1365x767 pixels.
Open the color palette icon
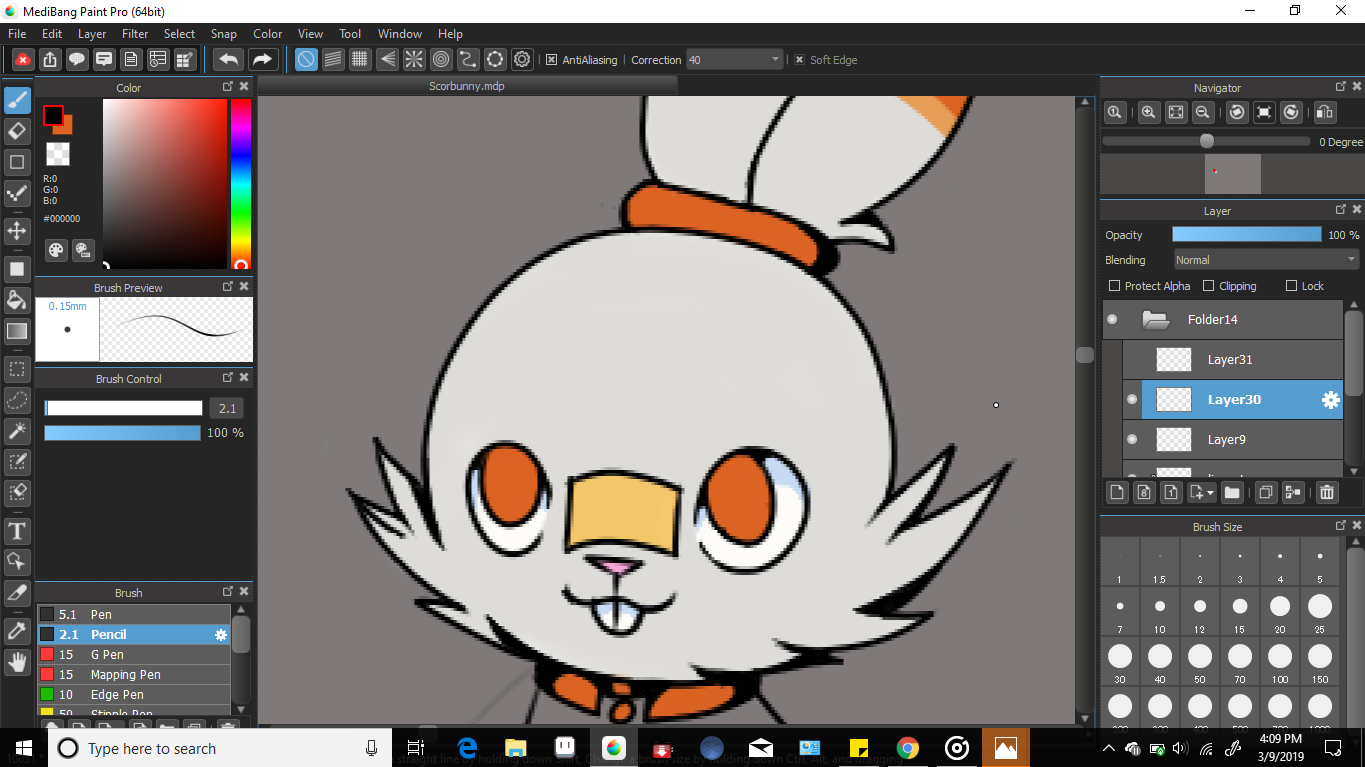click(x=57, y=250)
